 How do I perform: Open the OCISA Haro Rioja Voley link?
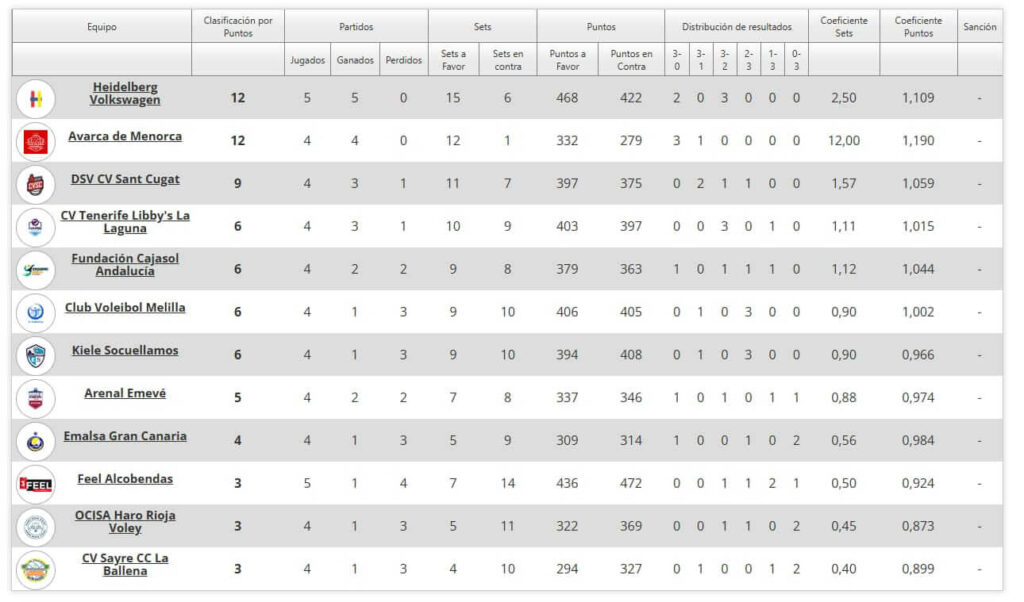(x=123, y=521)
